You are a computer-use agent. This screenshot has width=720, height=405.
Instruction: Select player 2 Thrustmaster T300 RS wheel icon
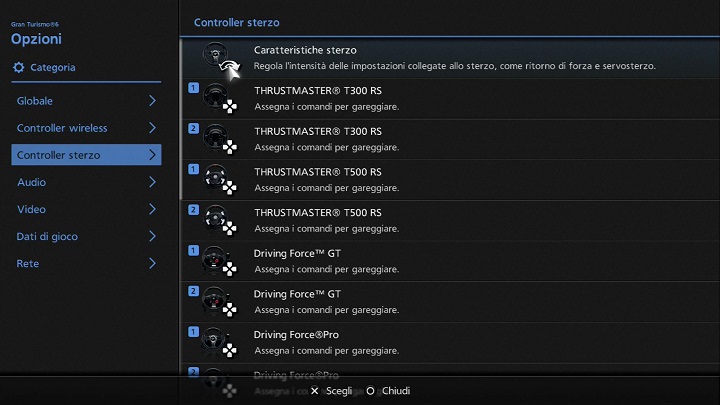coord(214,139)
